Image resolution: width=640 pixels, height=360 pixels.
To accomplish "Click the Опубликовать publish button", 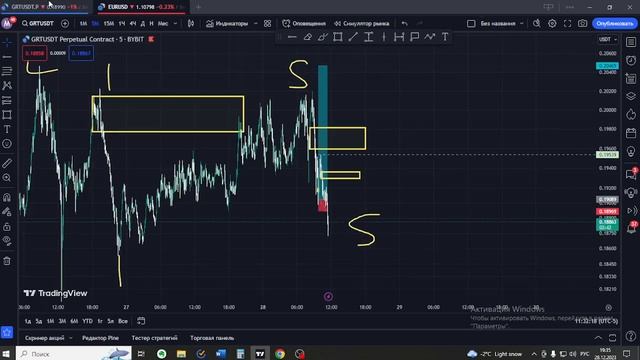I will (x=615, y=24).
